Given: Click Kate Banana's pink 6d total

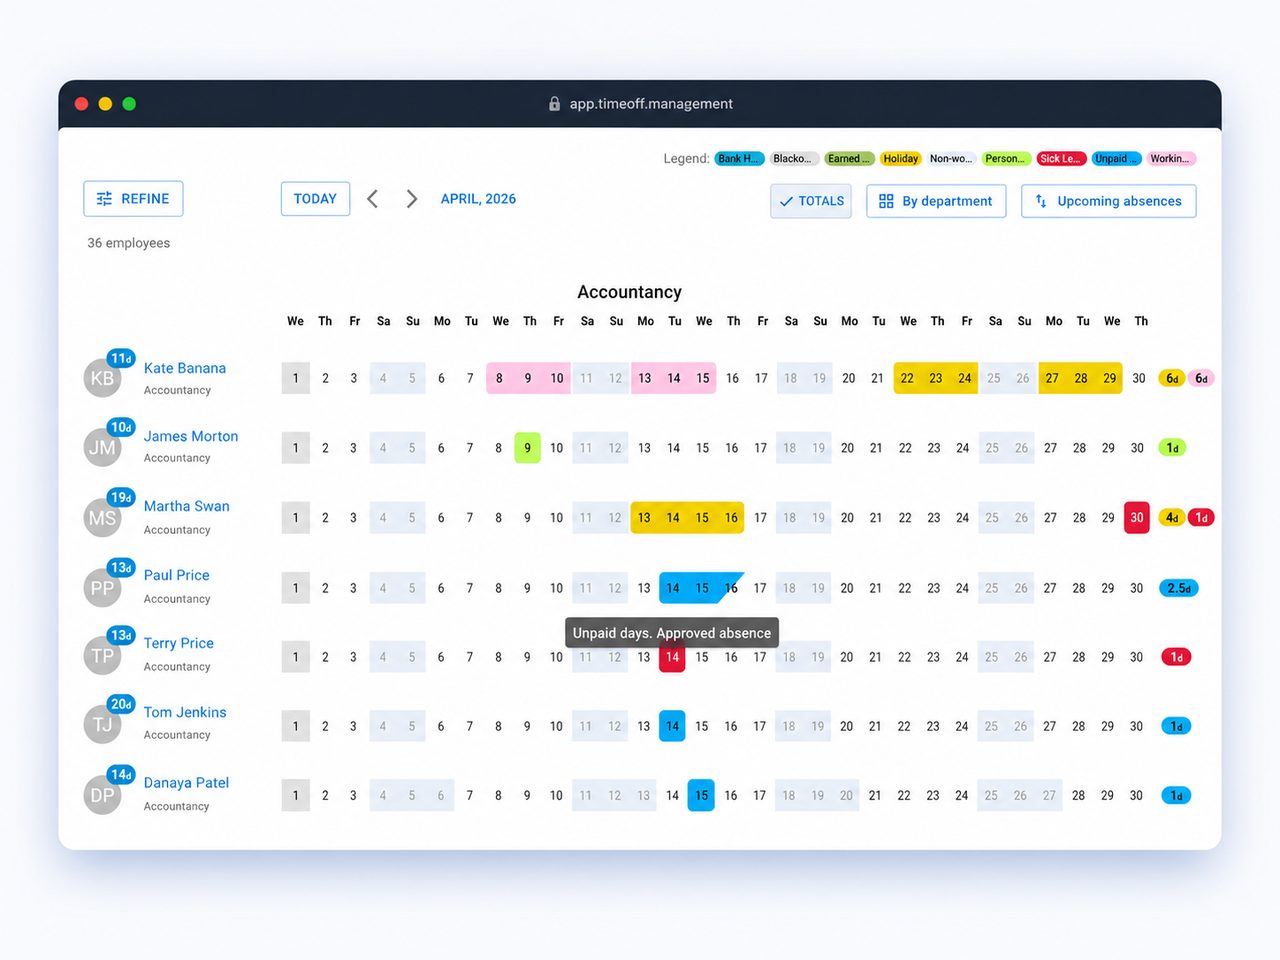Looking at the screenshot, I should click(x=1201, y=378).
